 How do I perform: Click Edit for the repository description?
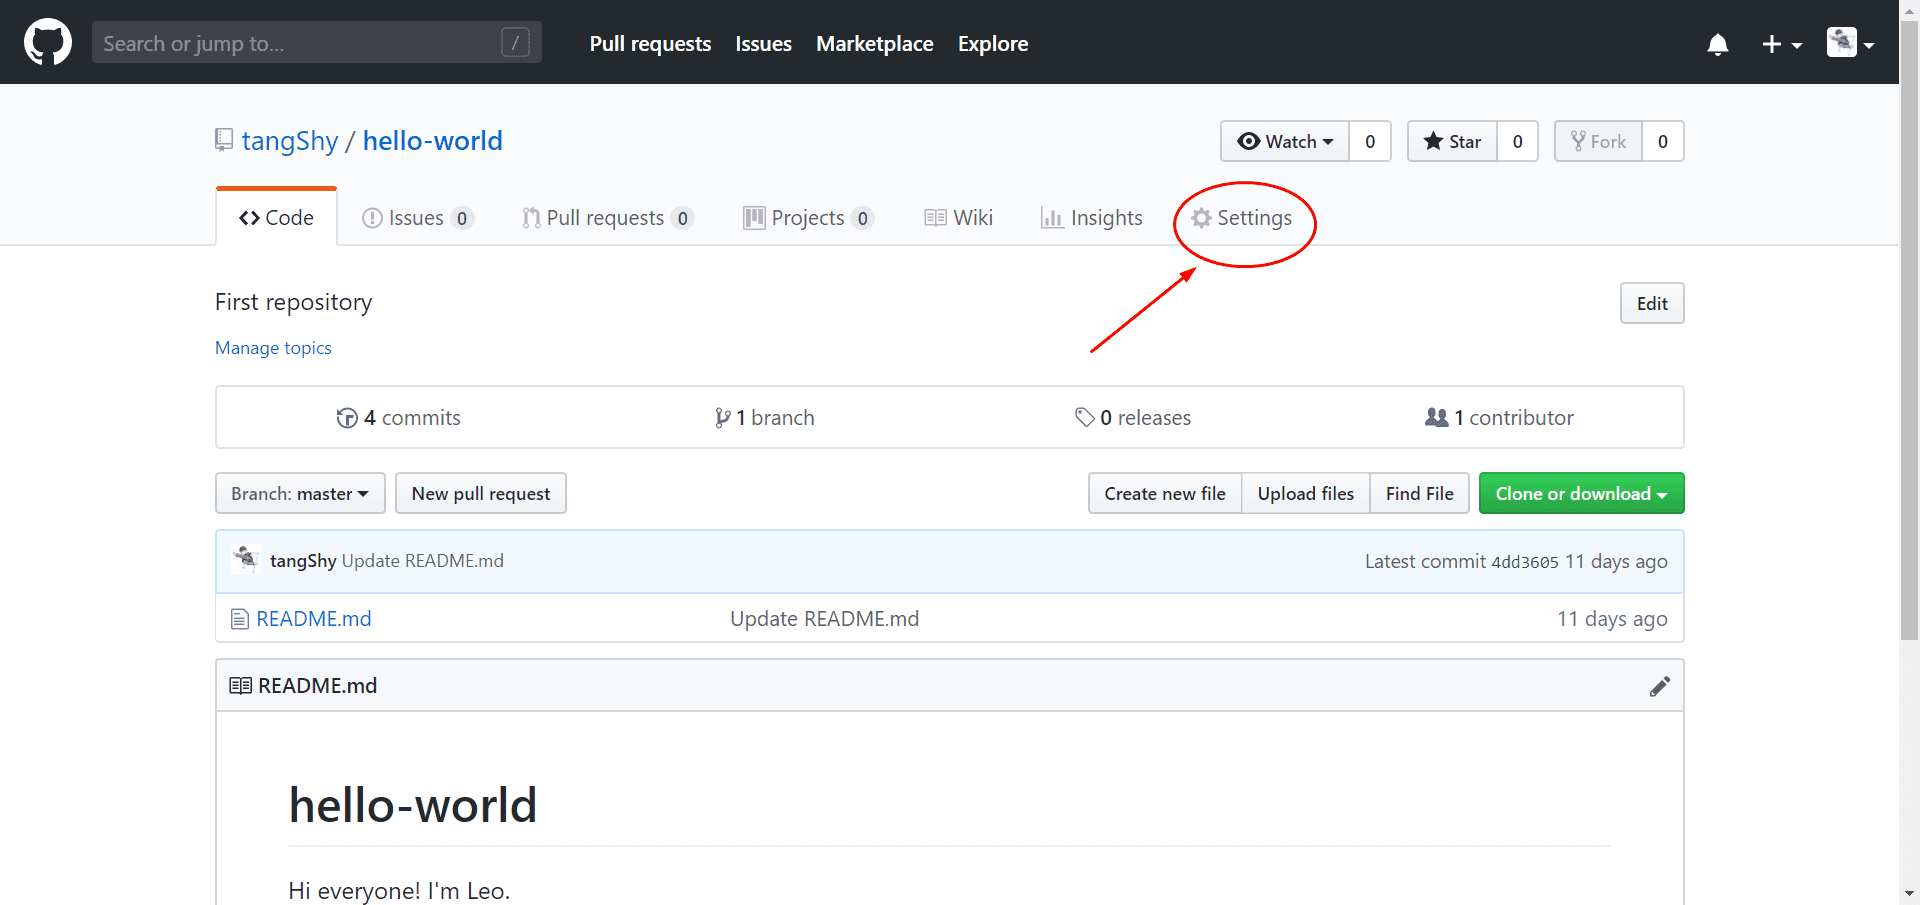[x=1652, y=303]
